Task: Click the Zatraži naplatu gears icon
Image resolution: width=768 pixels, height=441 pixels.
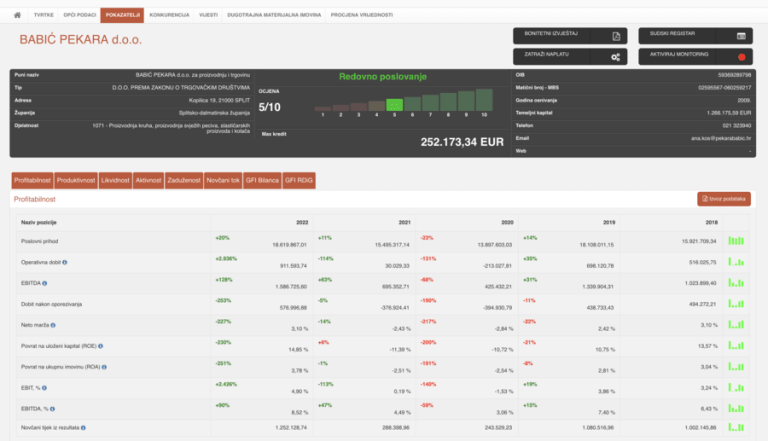Action: click(x=616, y=57)
